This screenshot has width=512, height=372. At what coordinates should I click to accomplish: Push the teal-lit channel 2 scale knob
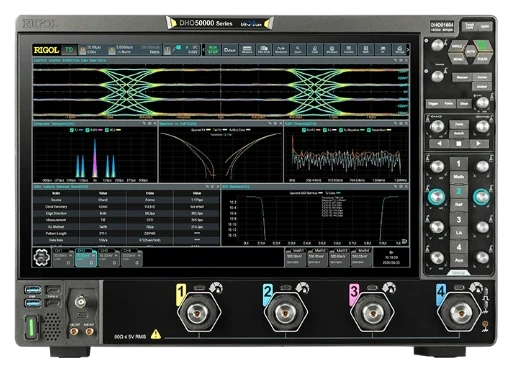click(436, 197)
